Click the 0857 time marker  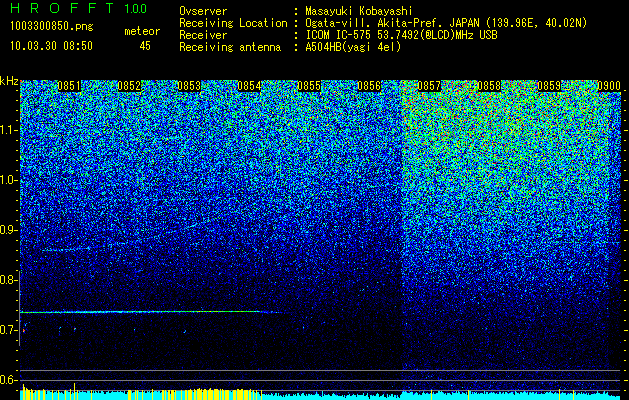click(x=429, y=86)
